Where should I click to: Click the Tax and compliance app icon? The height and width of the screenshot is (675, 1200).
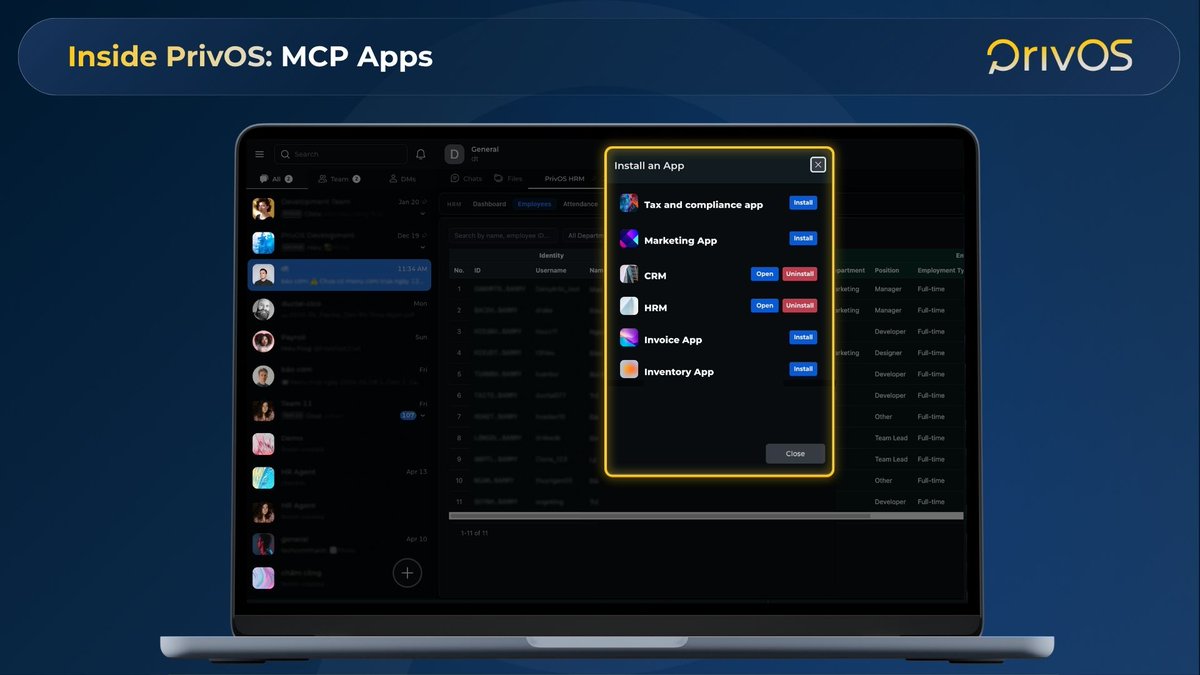point(629,203)
